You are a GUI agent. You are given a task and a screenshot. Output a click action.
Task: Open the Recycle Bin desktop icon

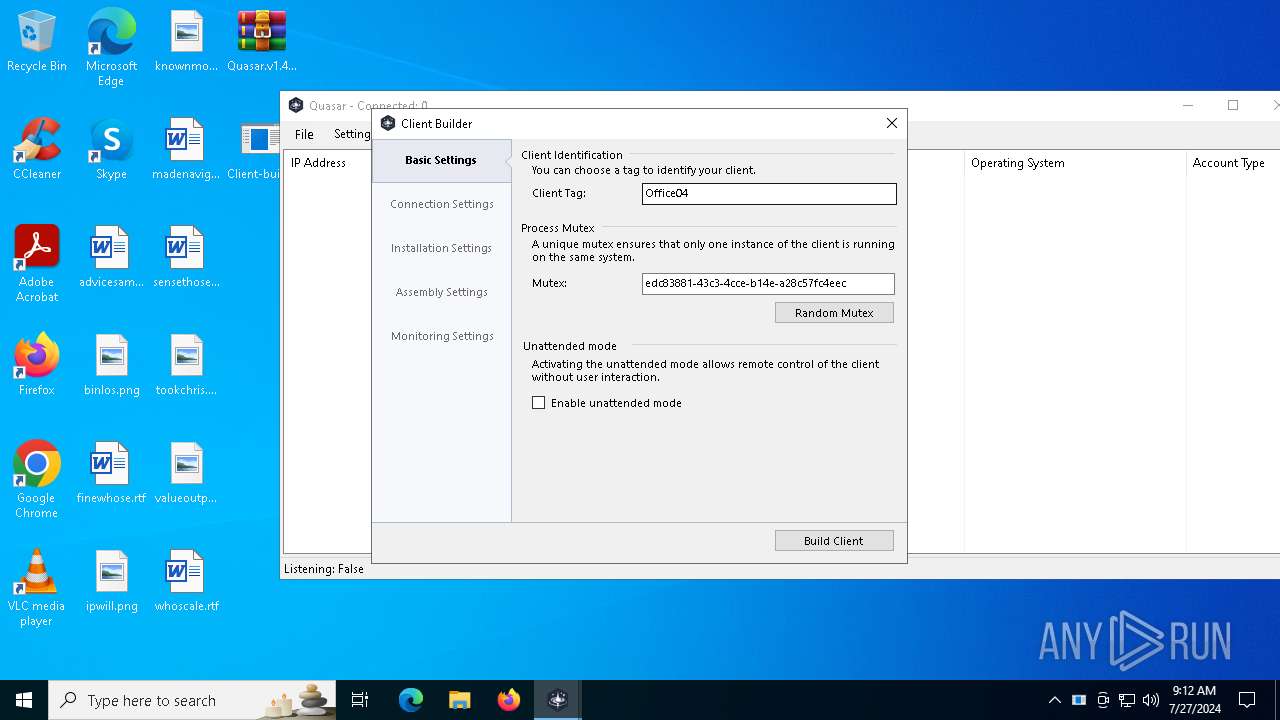[37, 42]
